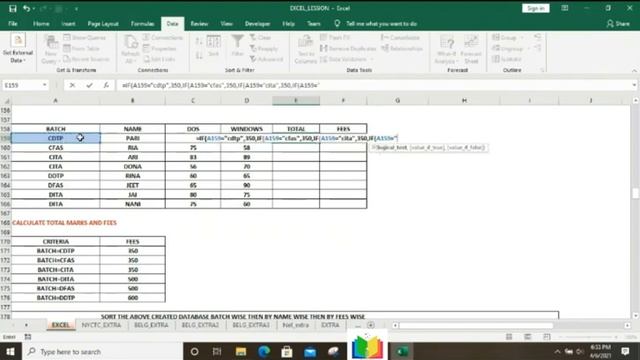The height and width of the screenshot is (360, 640).
Task: Create a Forecast Sheet
Action: point(471,49)
